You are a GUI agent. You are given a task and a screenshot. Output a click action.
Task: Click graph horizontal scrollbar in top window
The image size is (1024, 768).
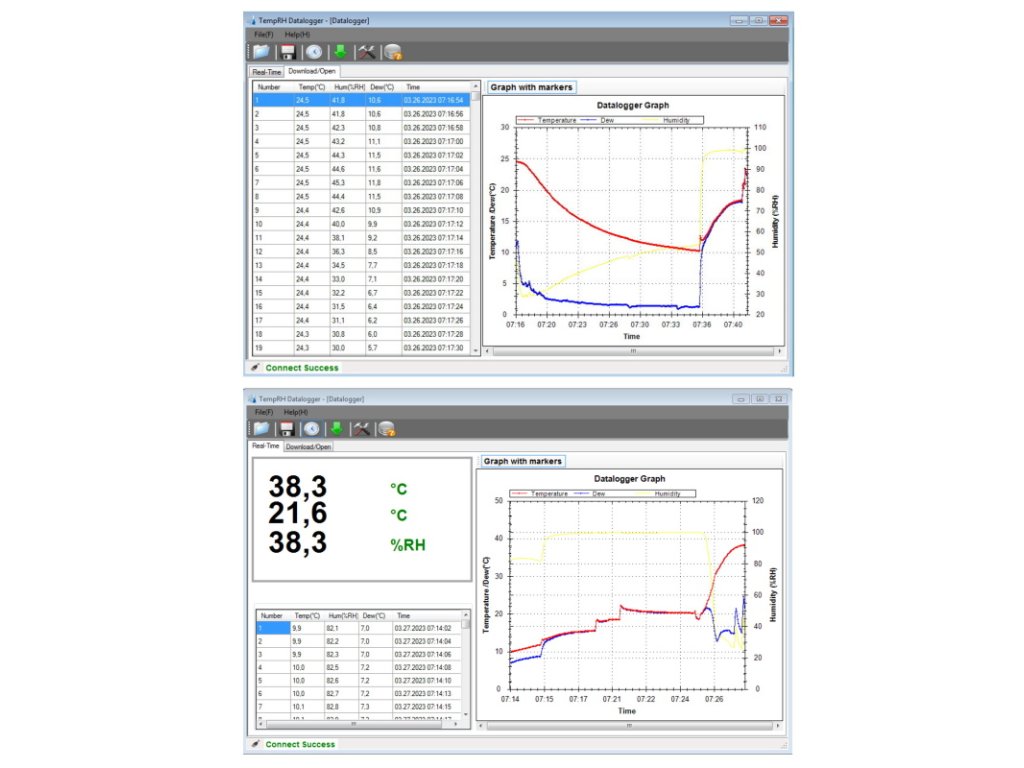point(633,351)
